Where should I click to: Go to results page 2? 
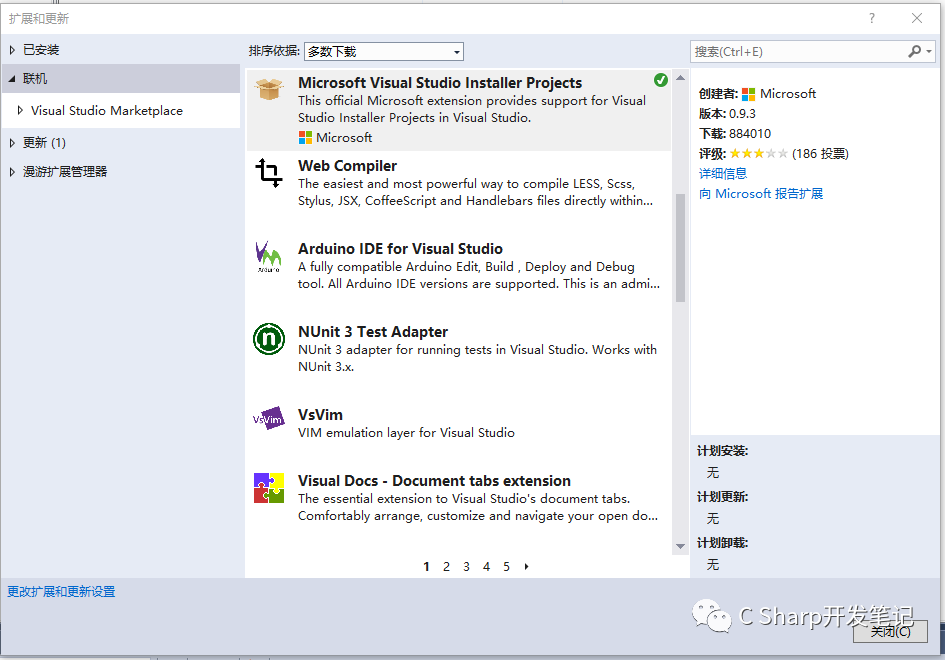pyautogui.click(x=446, y=567)
